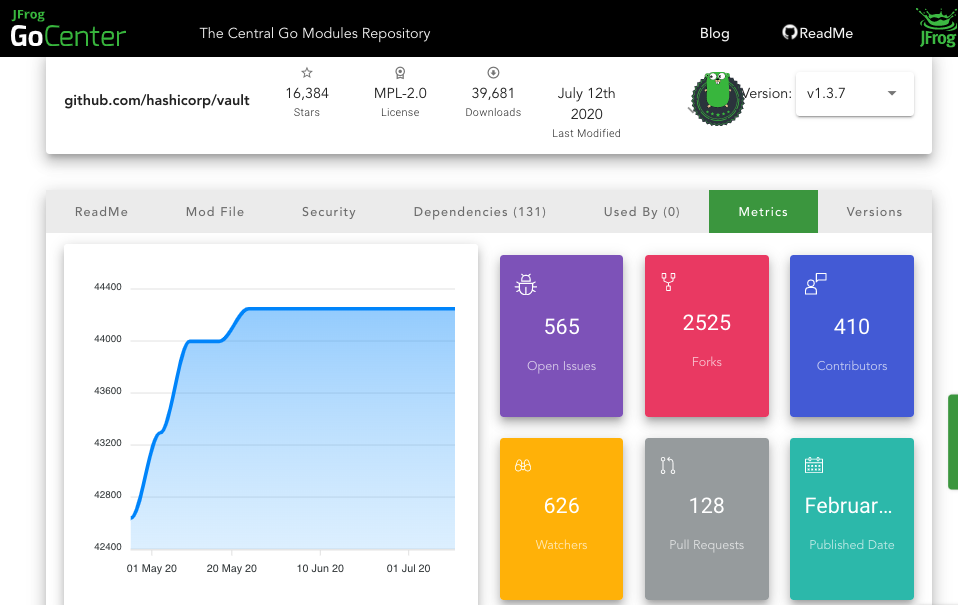This screenshot has width=958, height=605.
Task: Click the 410 Contributors card
Action: point(852,336)
